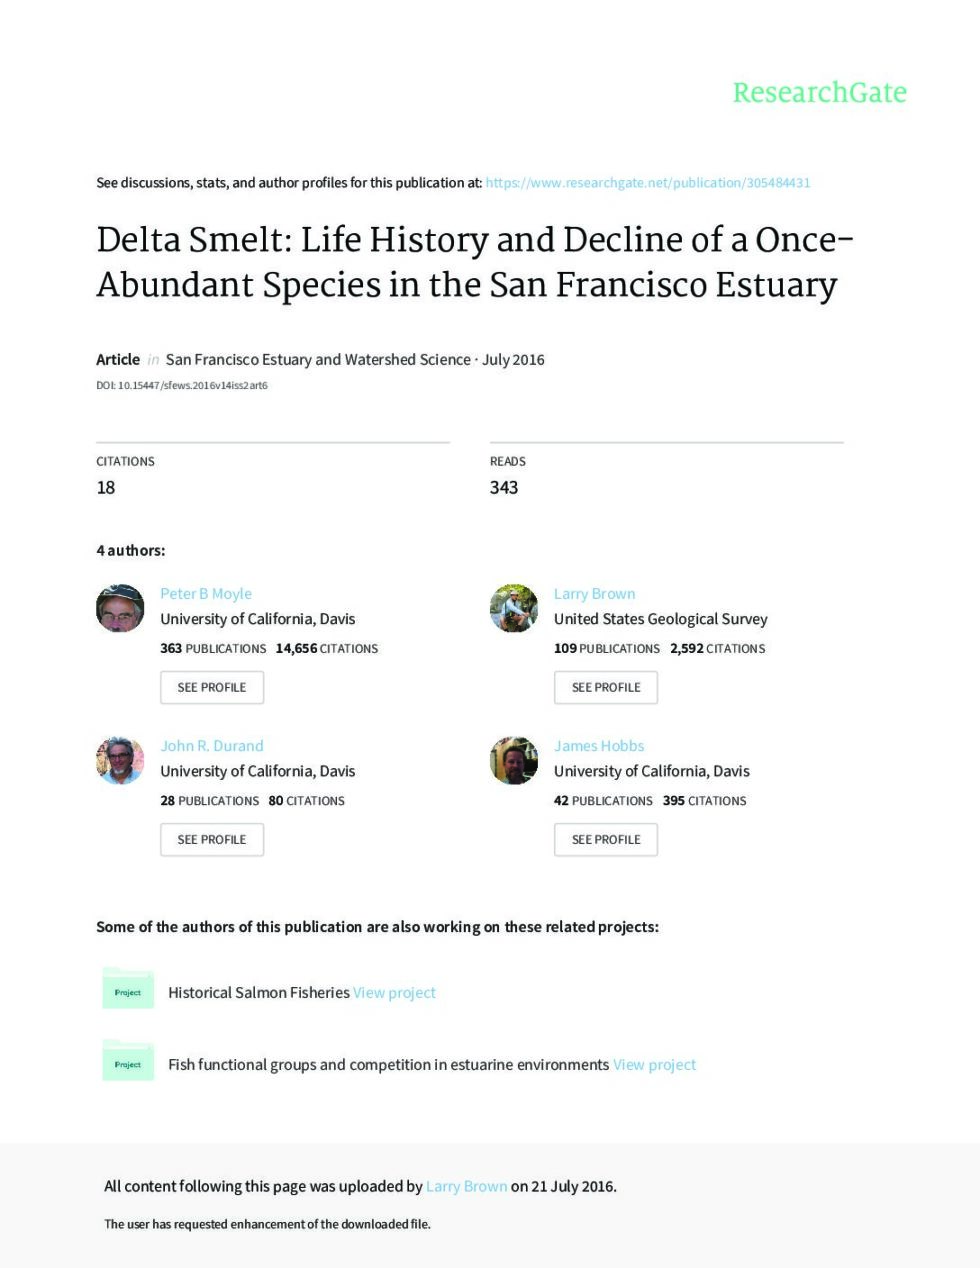Viewport: 980px width, 1268px height.
Task: Open James Hobbs author link
Action: point(599,746)
